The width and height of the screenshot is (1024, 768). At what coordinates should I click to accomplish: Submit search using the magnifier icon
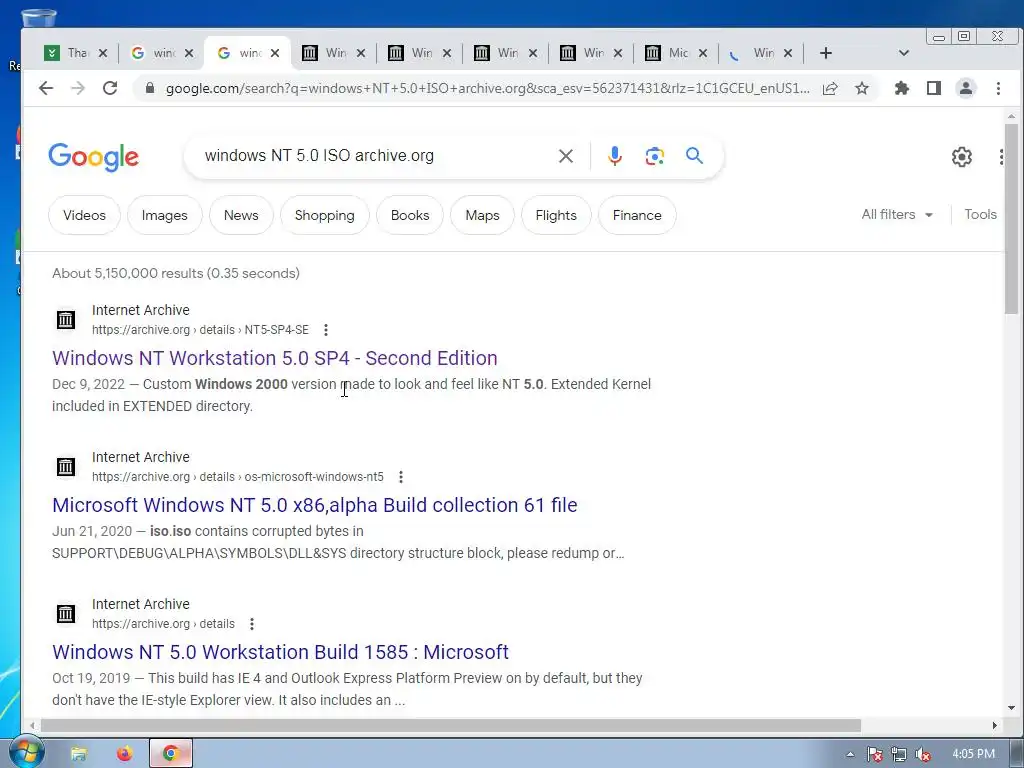click(694, 155)
